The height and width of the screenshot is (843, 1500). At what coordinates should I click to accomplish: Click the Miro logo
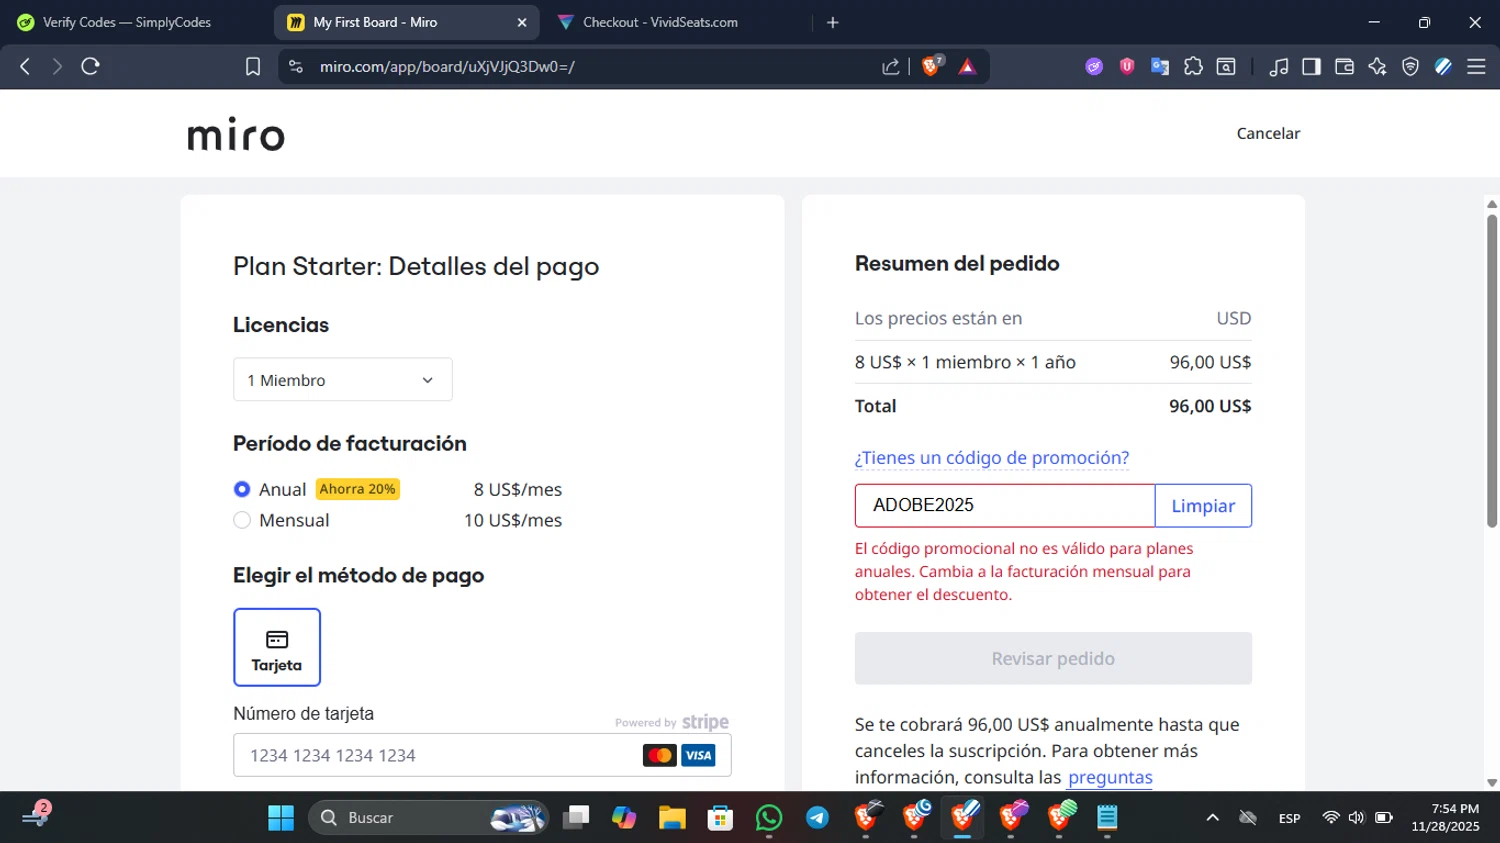click(236, 134)
